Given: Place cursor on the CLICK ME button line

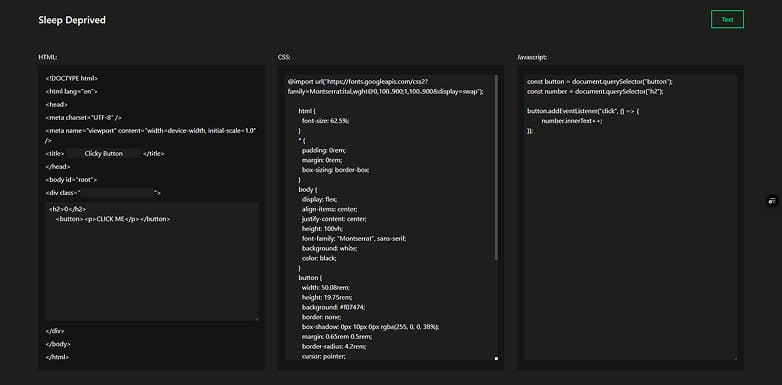Looking at the screenshot, I should click(x=113, y=219).
